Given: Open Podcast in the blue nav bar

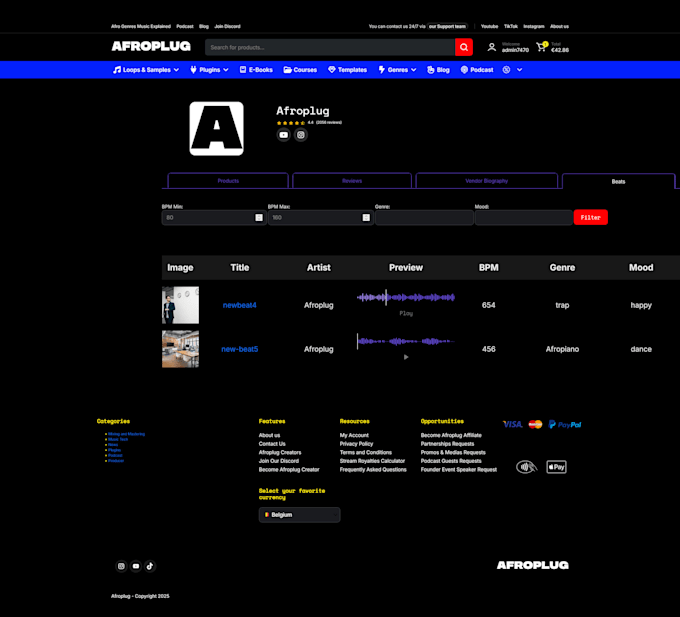Looking at the screenshot, I should click(477, 70).
